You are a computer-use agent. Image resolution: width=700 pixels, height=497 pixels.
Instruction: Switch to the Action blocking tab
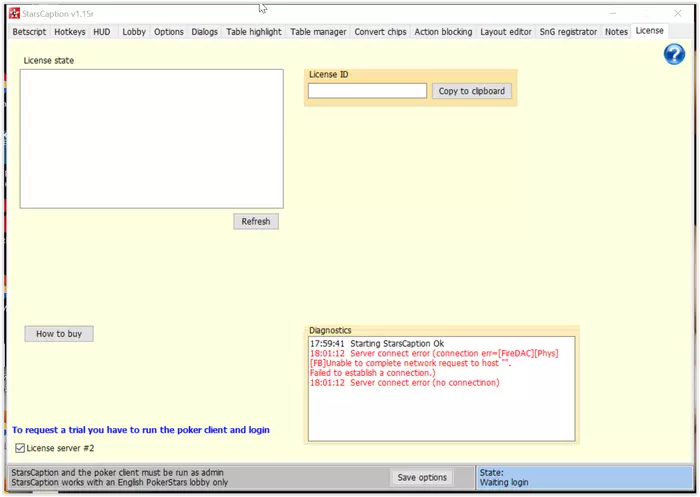coord(443,32)
